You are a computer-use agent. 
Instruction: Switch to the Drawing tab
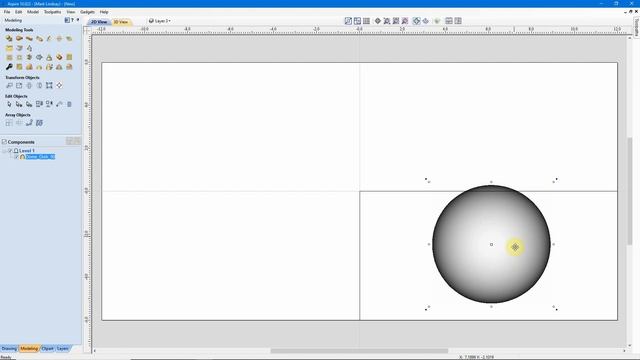[9, 349]
